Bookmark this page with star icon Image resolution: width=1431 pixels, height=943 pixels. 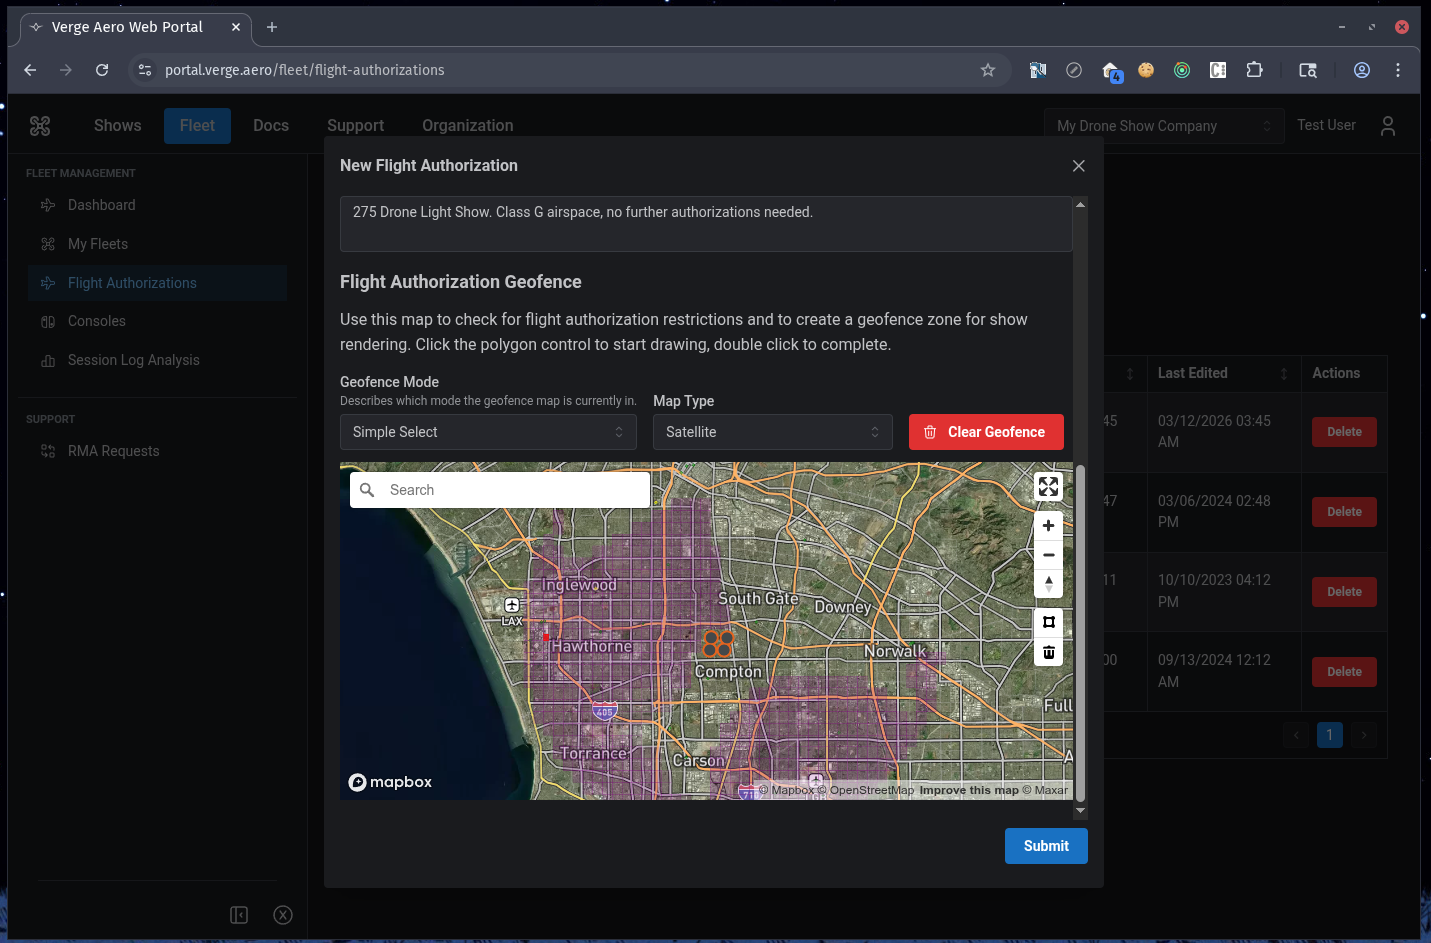coord(988,70)
